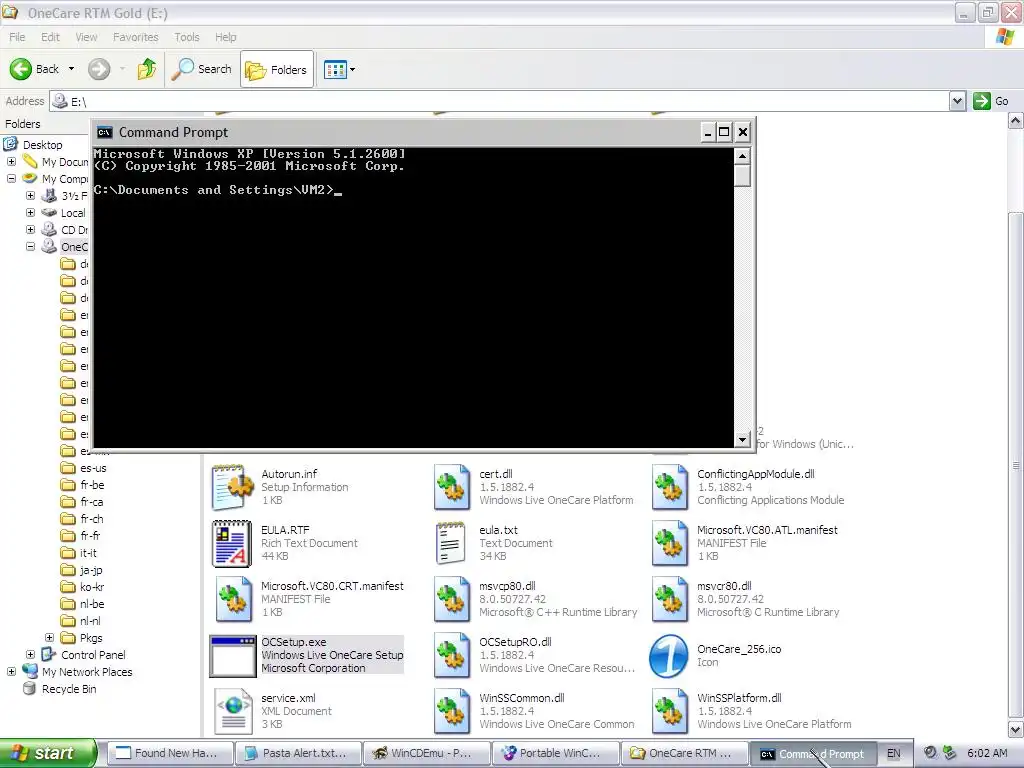The height and width of the screenshot is (768, 1024).
Task: Collapse the OneCare drive tree node
Action: pos(30,246)
